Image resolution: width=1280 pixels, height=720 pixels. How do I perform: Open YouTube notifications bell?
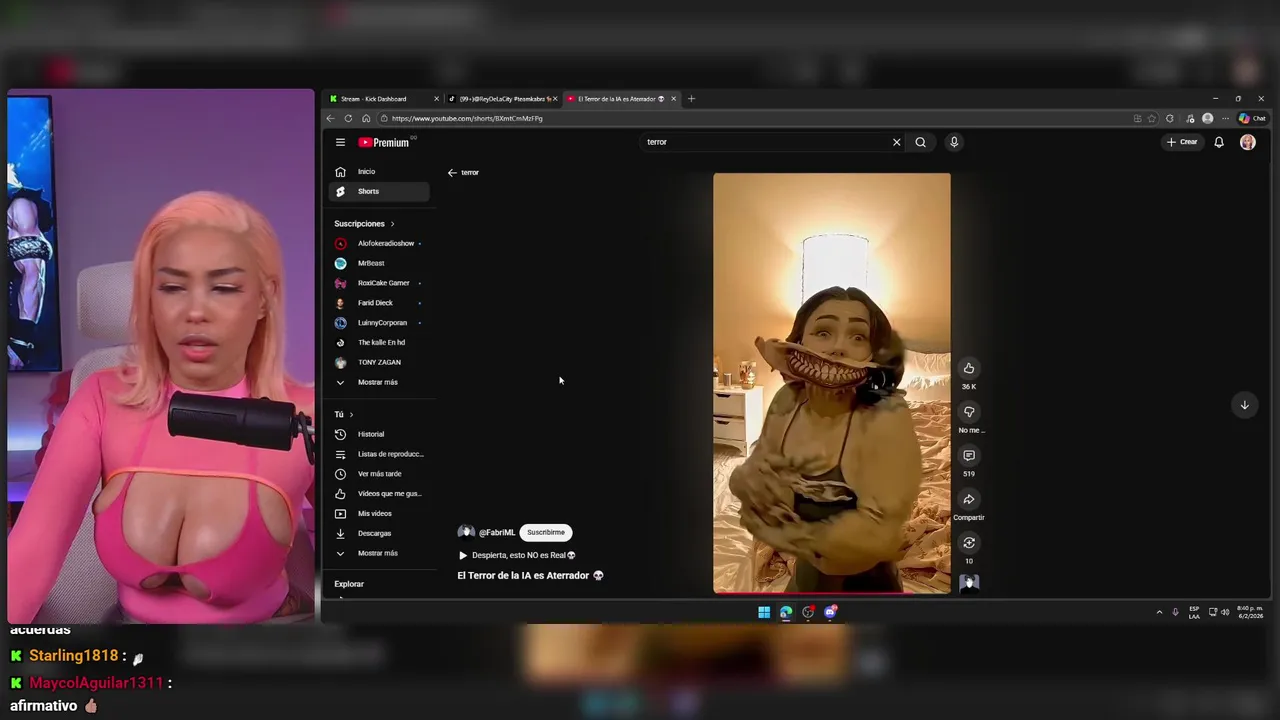pyautogui.click(x=1219, y=142)
